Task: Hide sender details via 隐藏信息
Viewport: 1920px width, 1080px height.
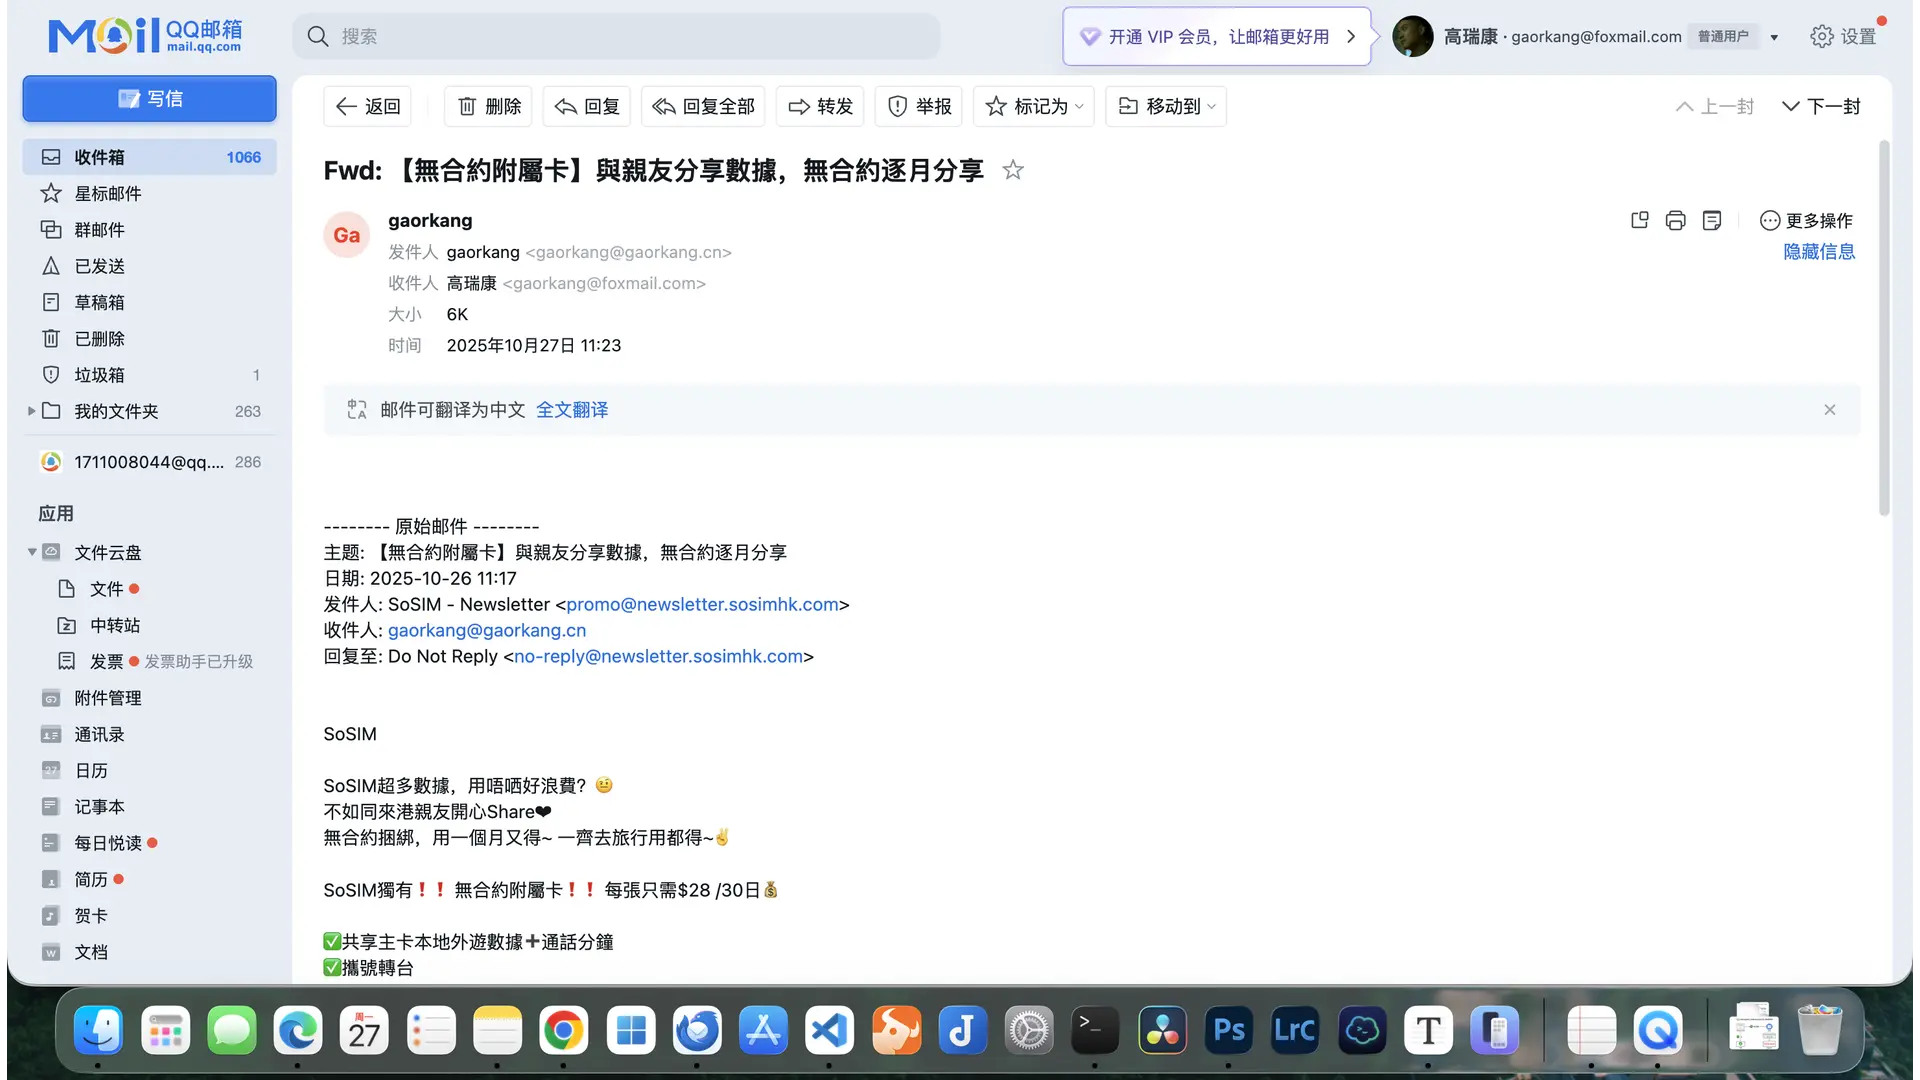Action: 1818,252
